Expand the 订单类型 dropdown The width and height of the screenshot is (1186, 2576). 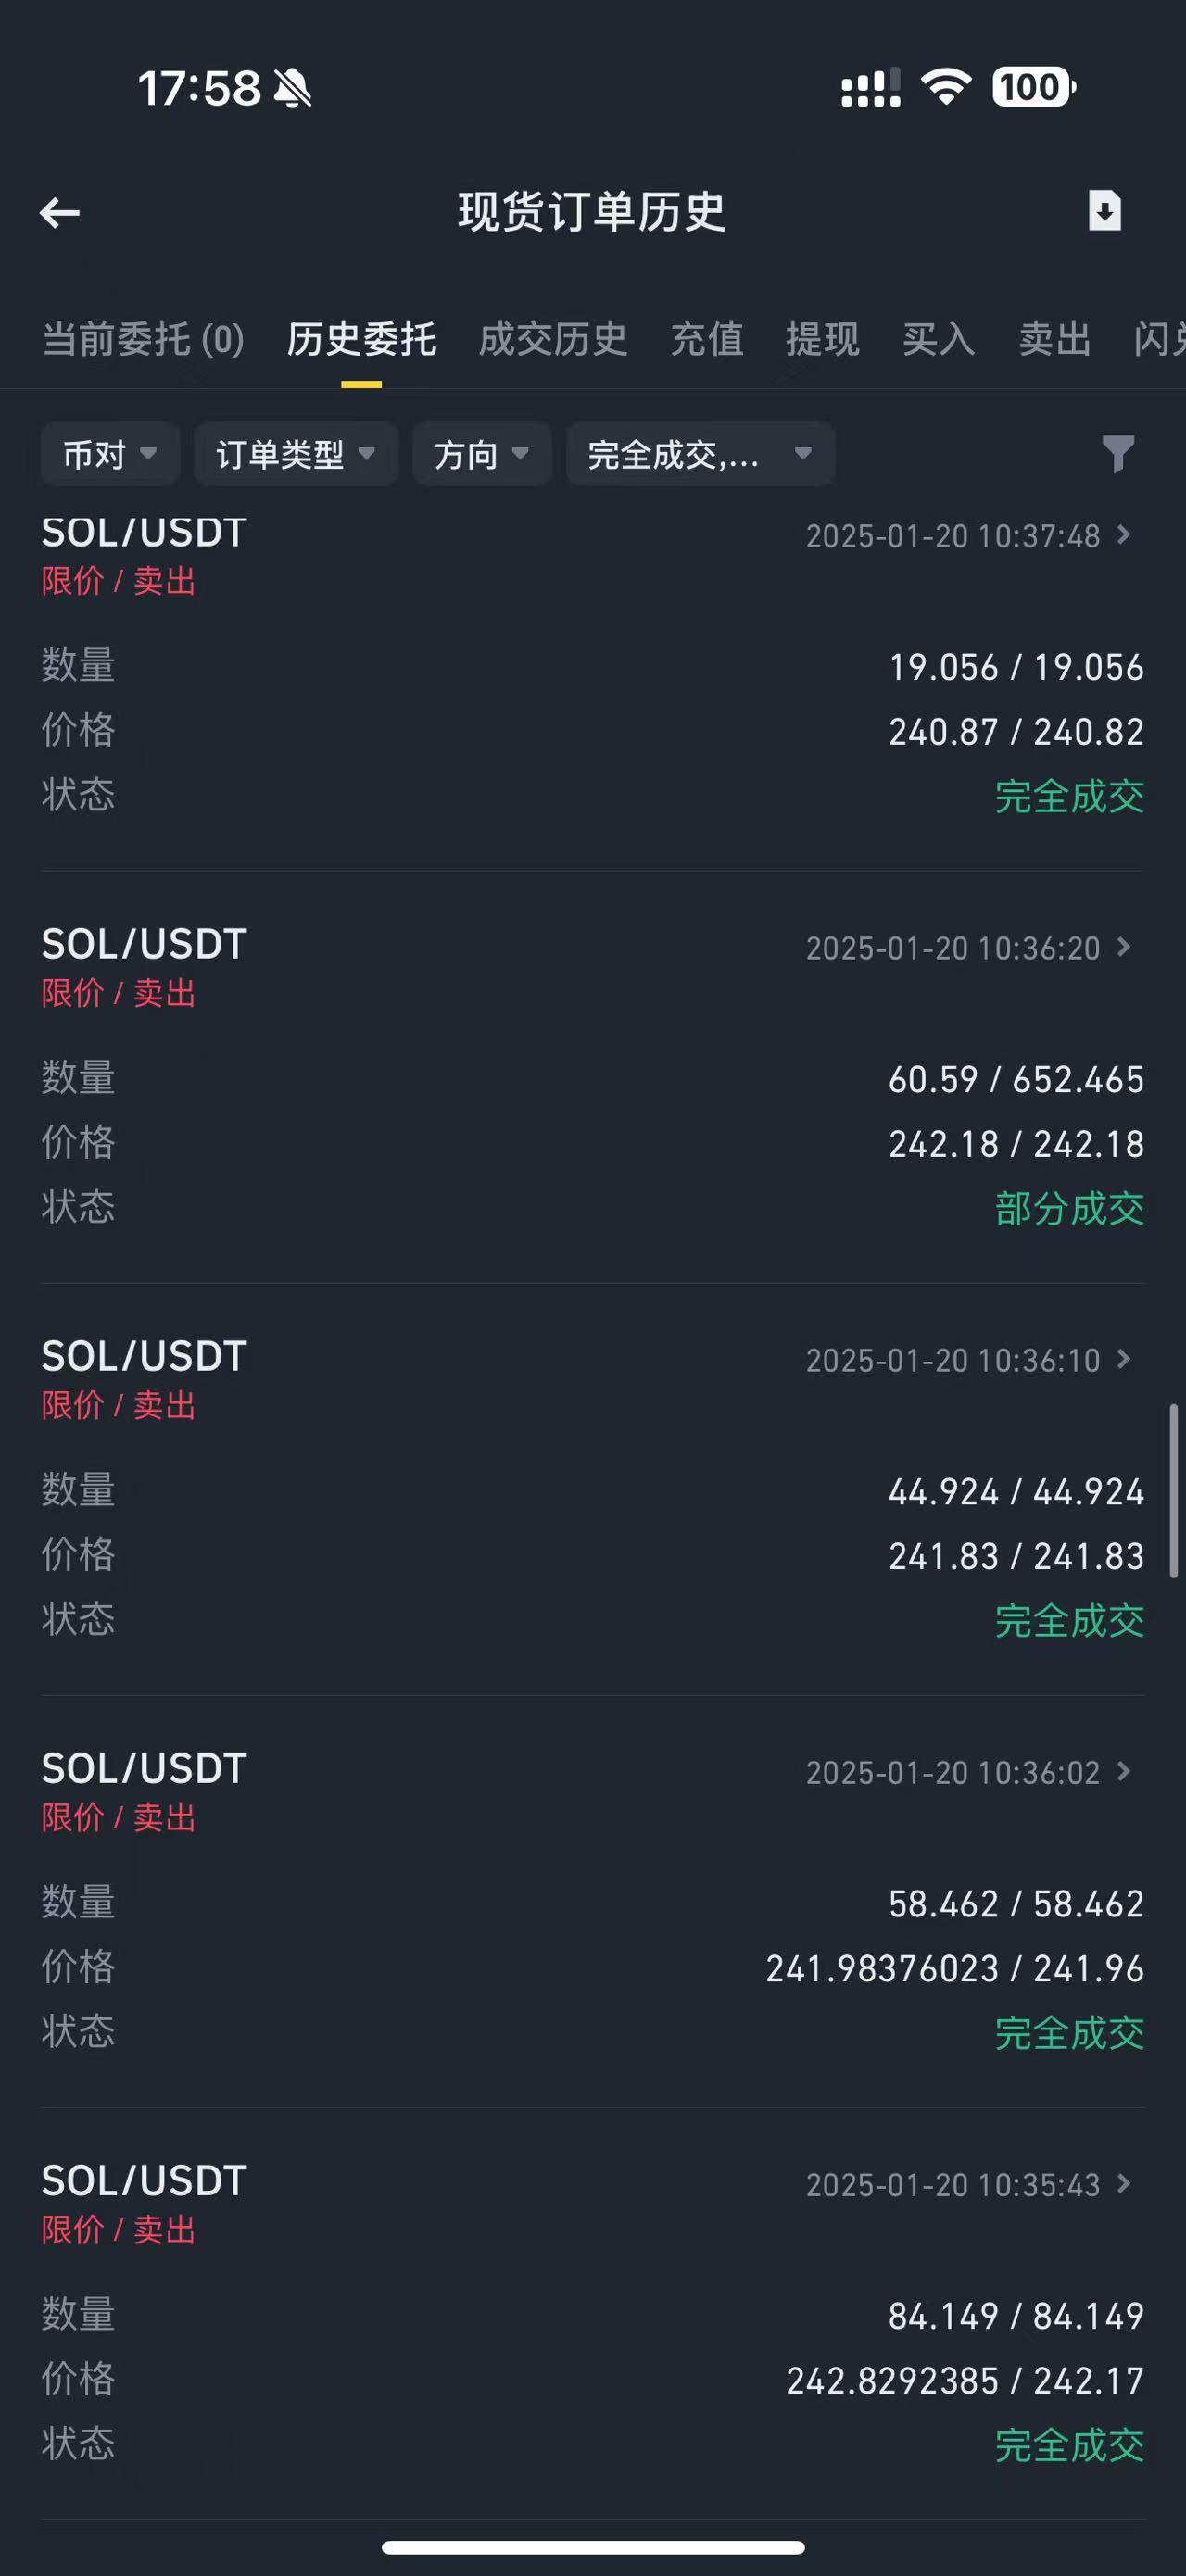296,454
